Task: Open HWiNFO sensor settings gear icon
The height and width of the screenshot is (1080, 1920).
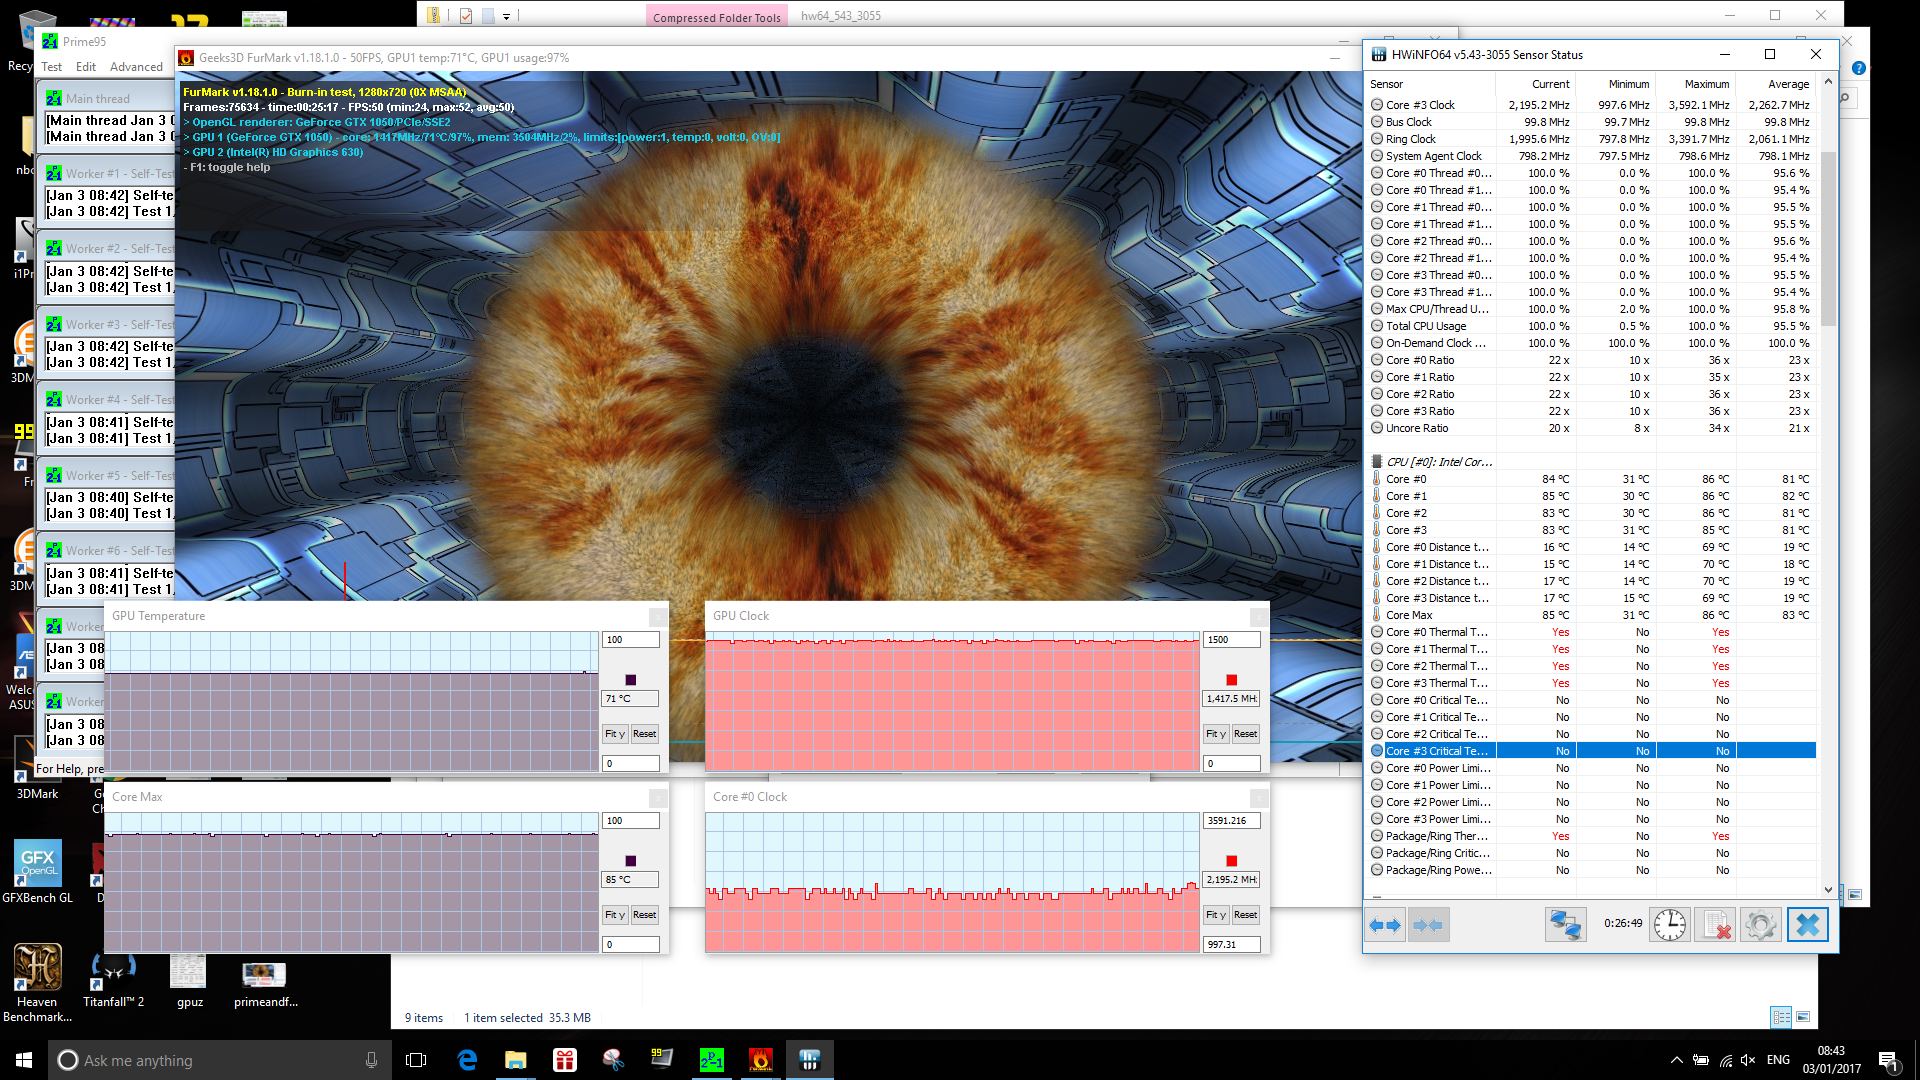Action: (1760, 925)
